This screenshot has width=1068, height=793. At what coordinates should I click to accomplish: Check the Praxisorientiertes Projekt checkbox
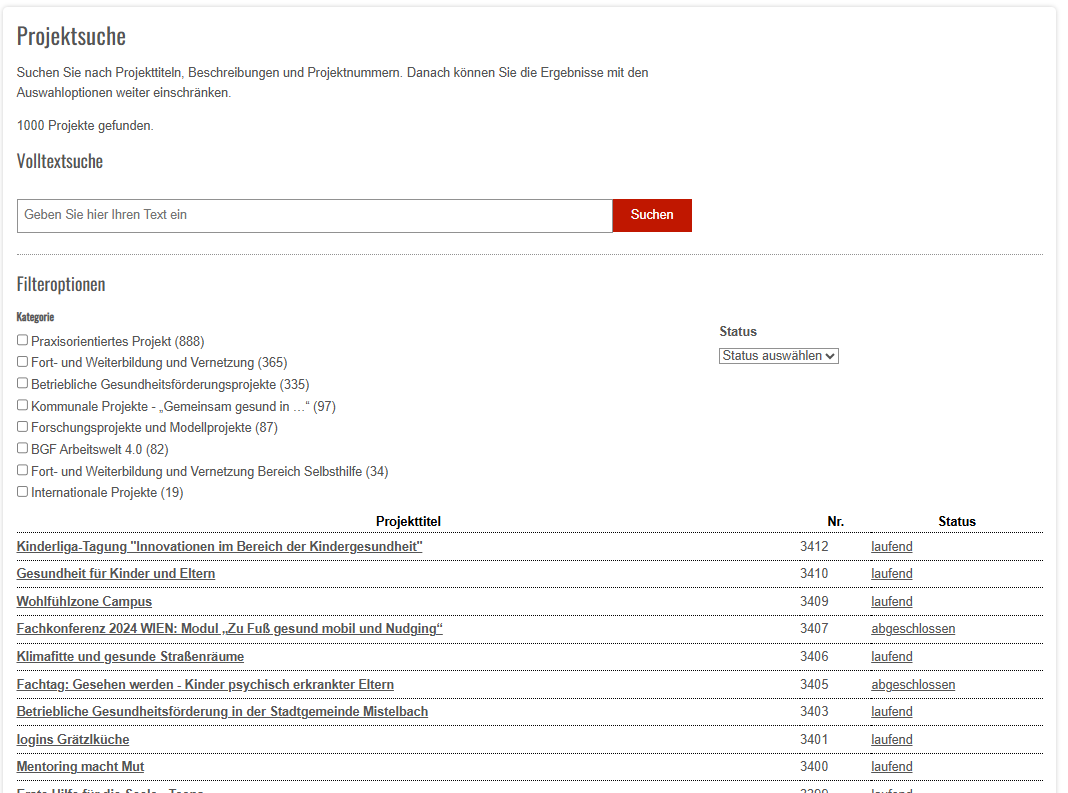[x=23, y=341]
